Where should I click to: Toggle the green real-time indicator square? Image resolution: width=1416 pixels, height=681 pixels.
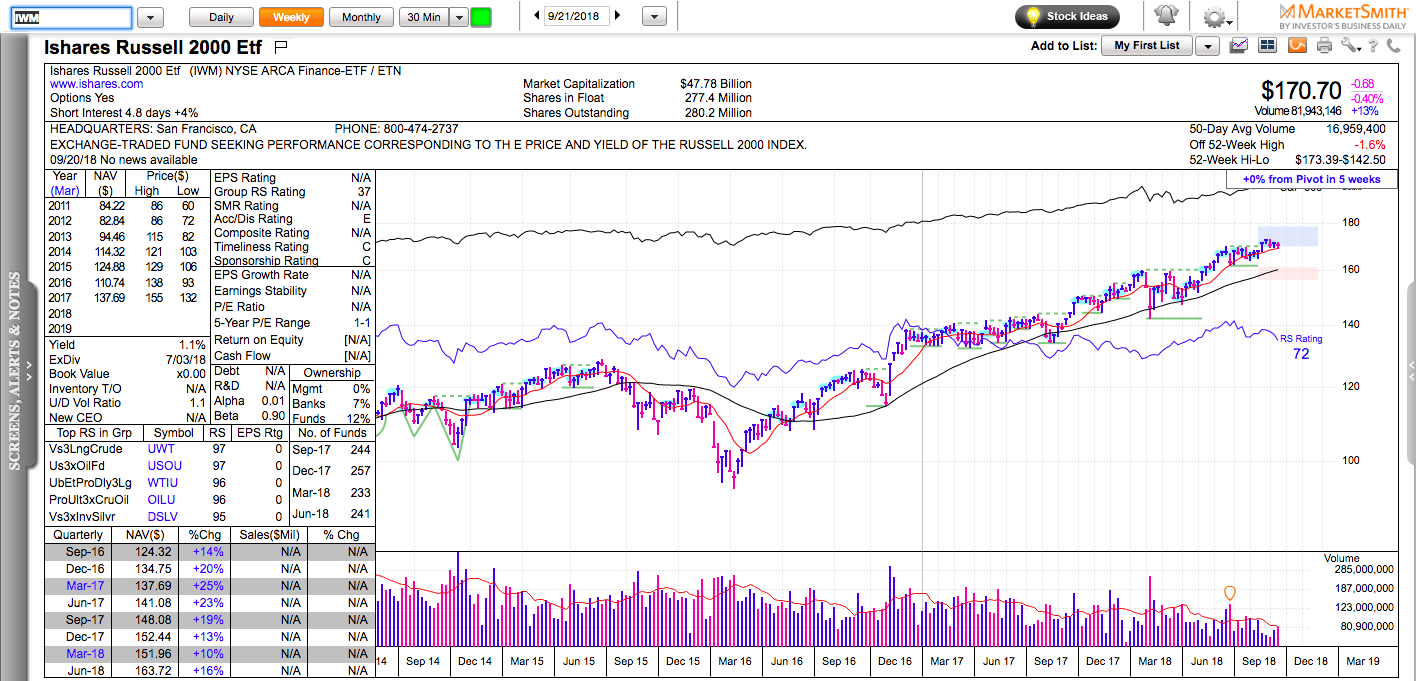481,17
